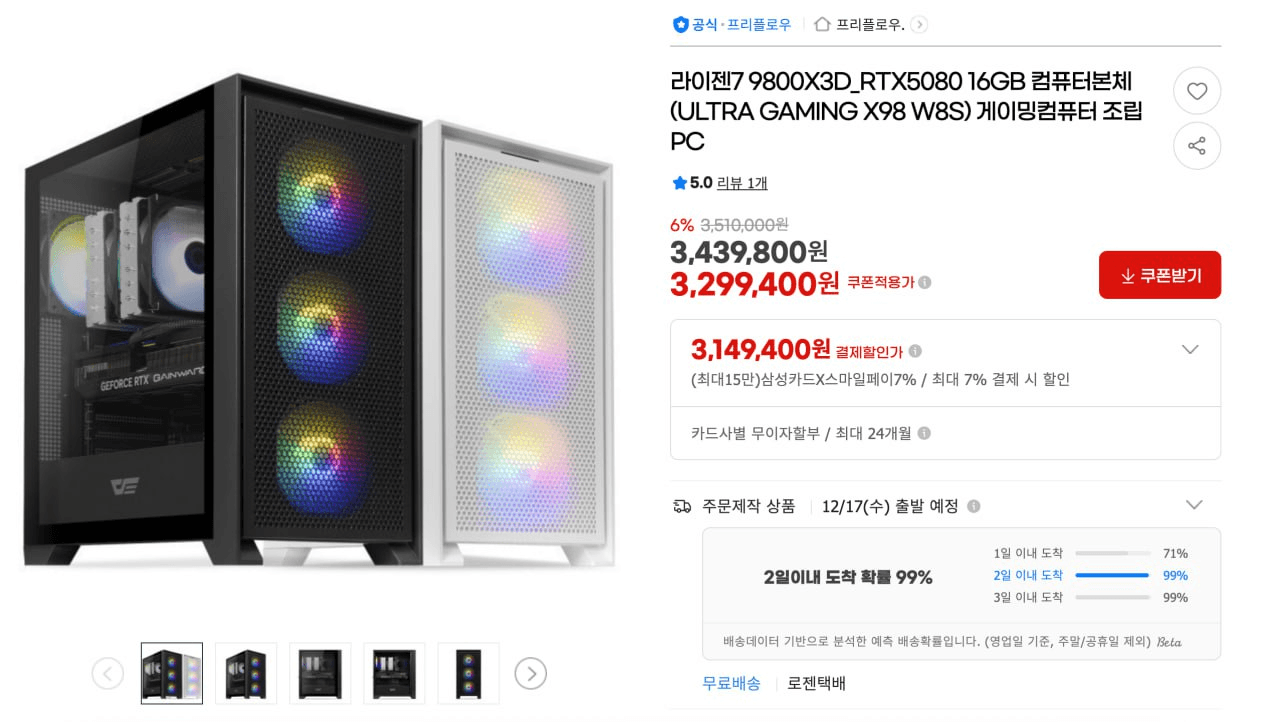Screen dimensions: 1280x722
Task: Click info icon beside 쿠폰적용가
Action: [x=925, y=283]
